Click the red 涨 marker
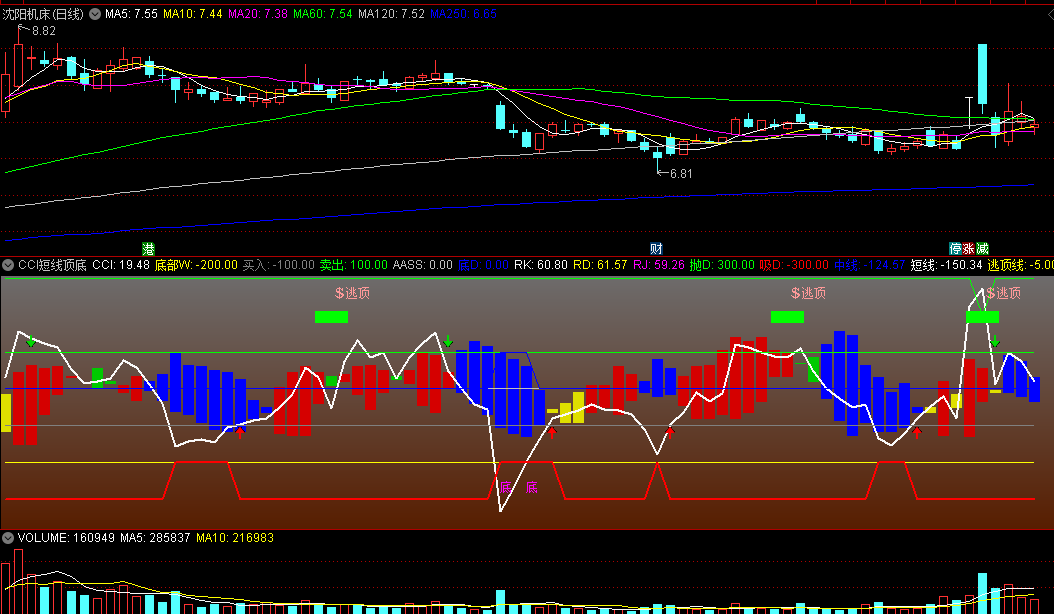 point(969,249)
